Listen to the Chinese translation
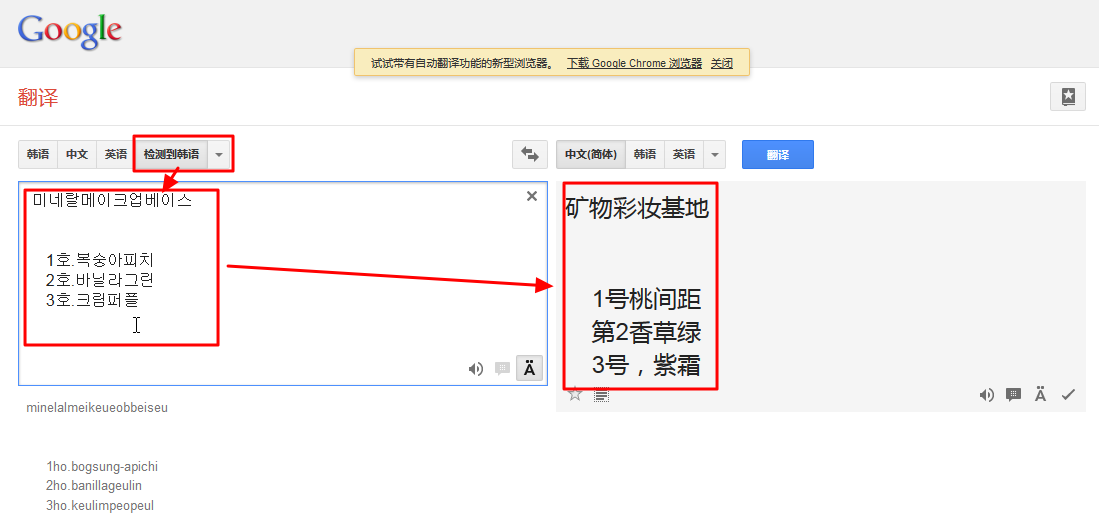 [986, 395]
